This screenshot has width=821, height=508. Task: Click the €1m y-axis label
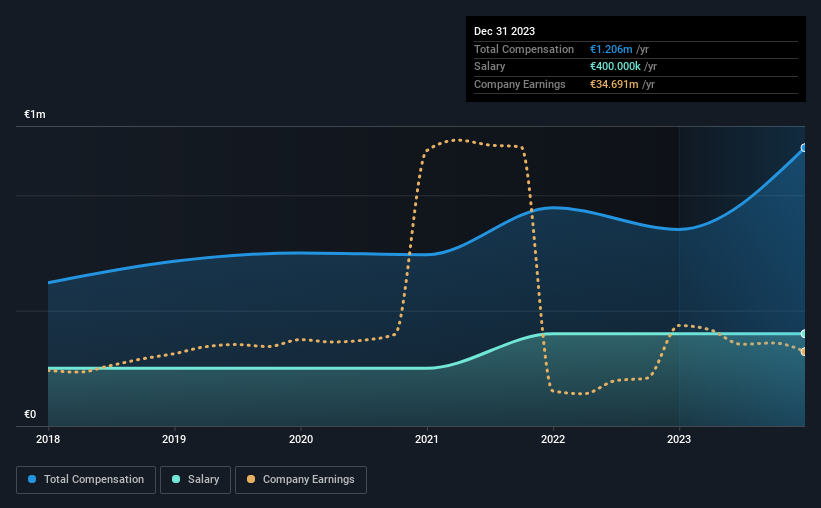[35, 114]
